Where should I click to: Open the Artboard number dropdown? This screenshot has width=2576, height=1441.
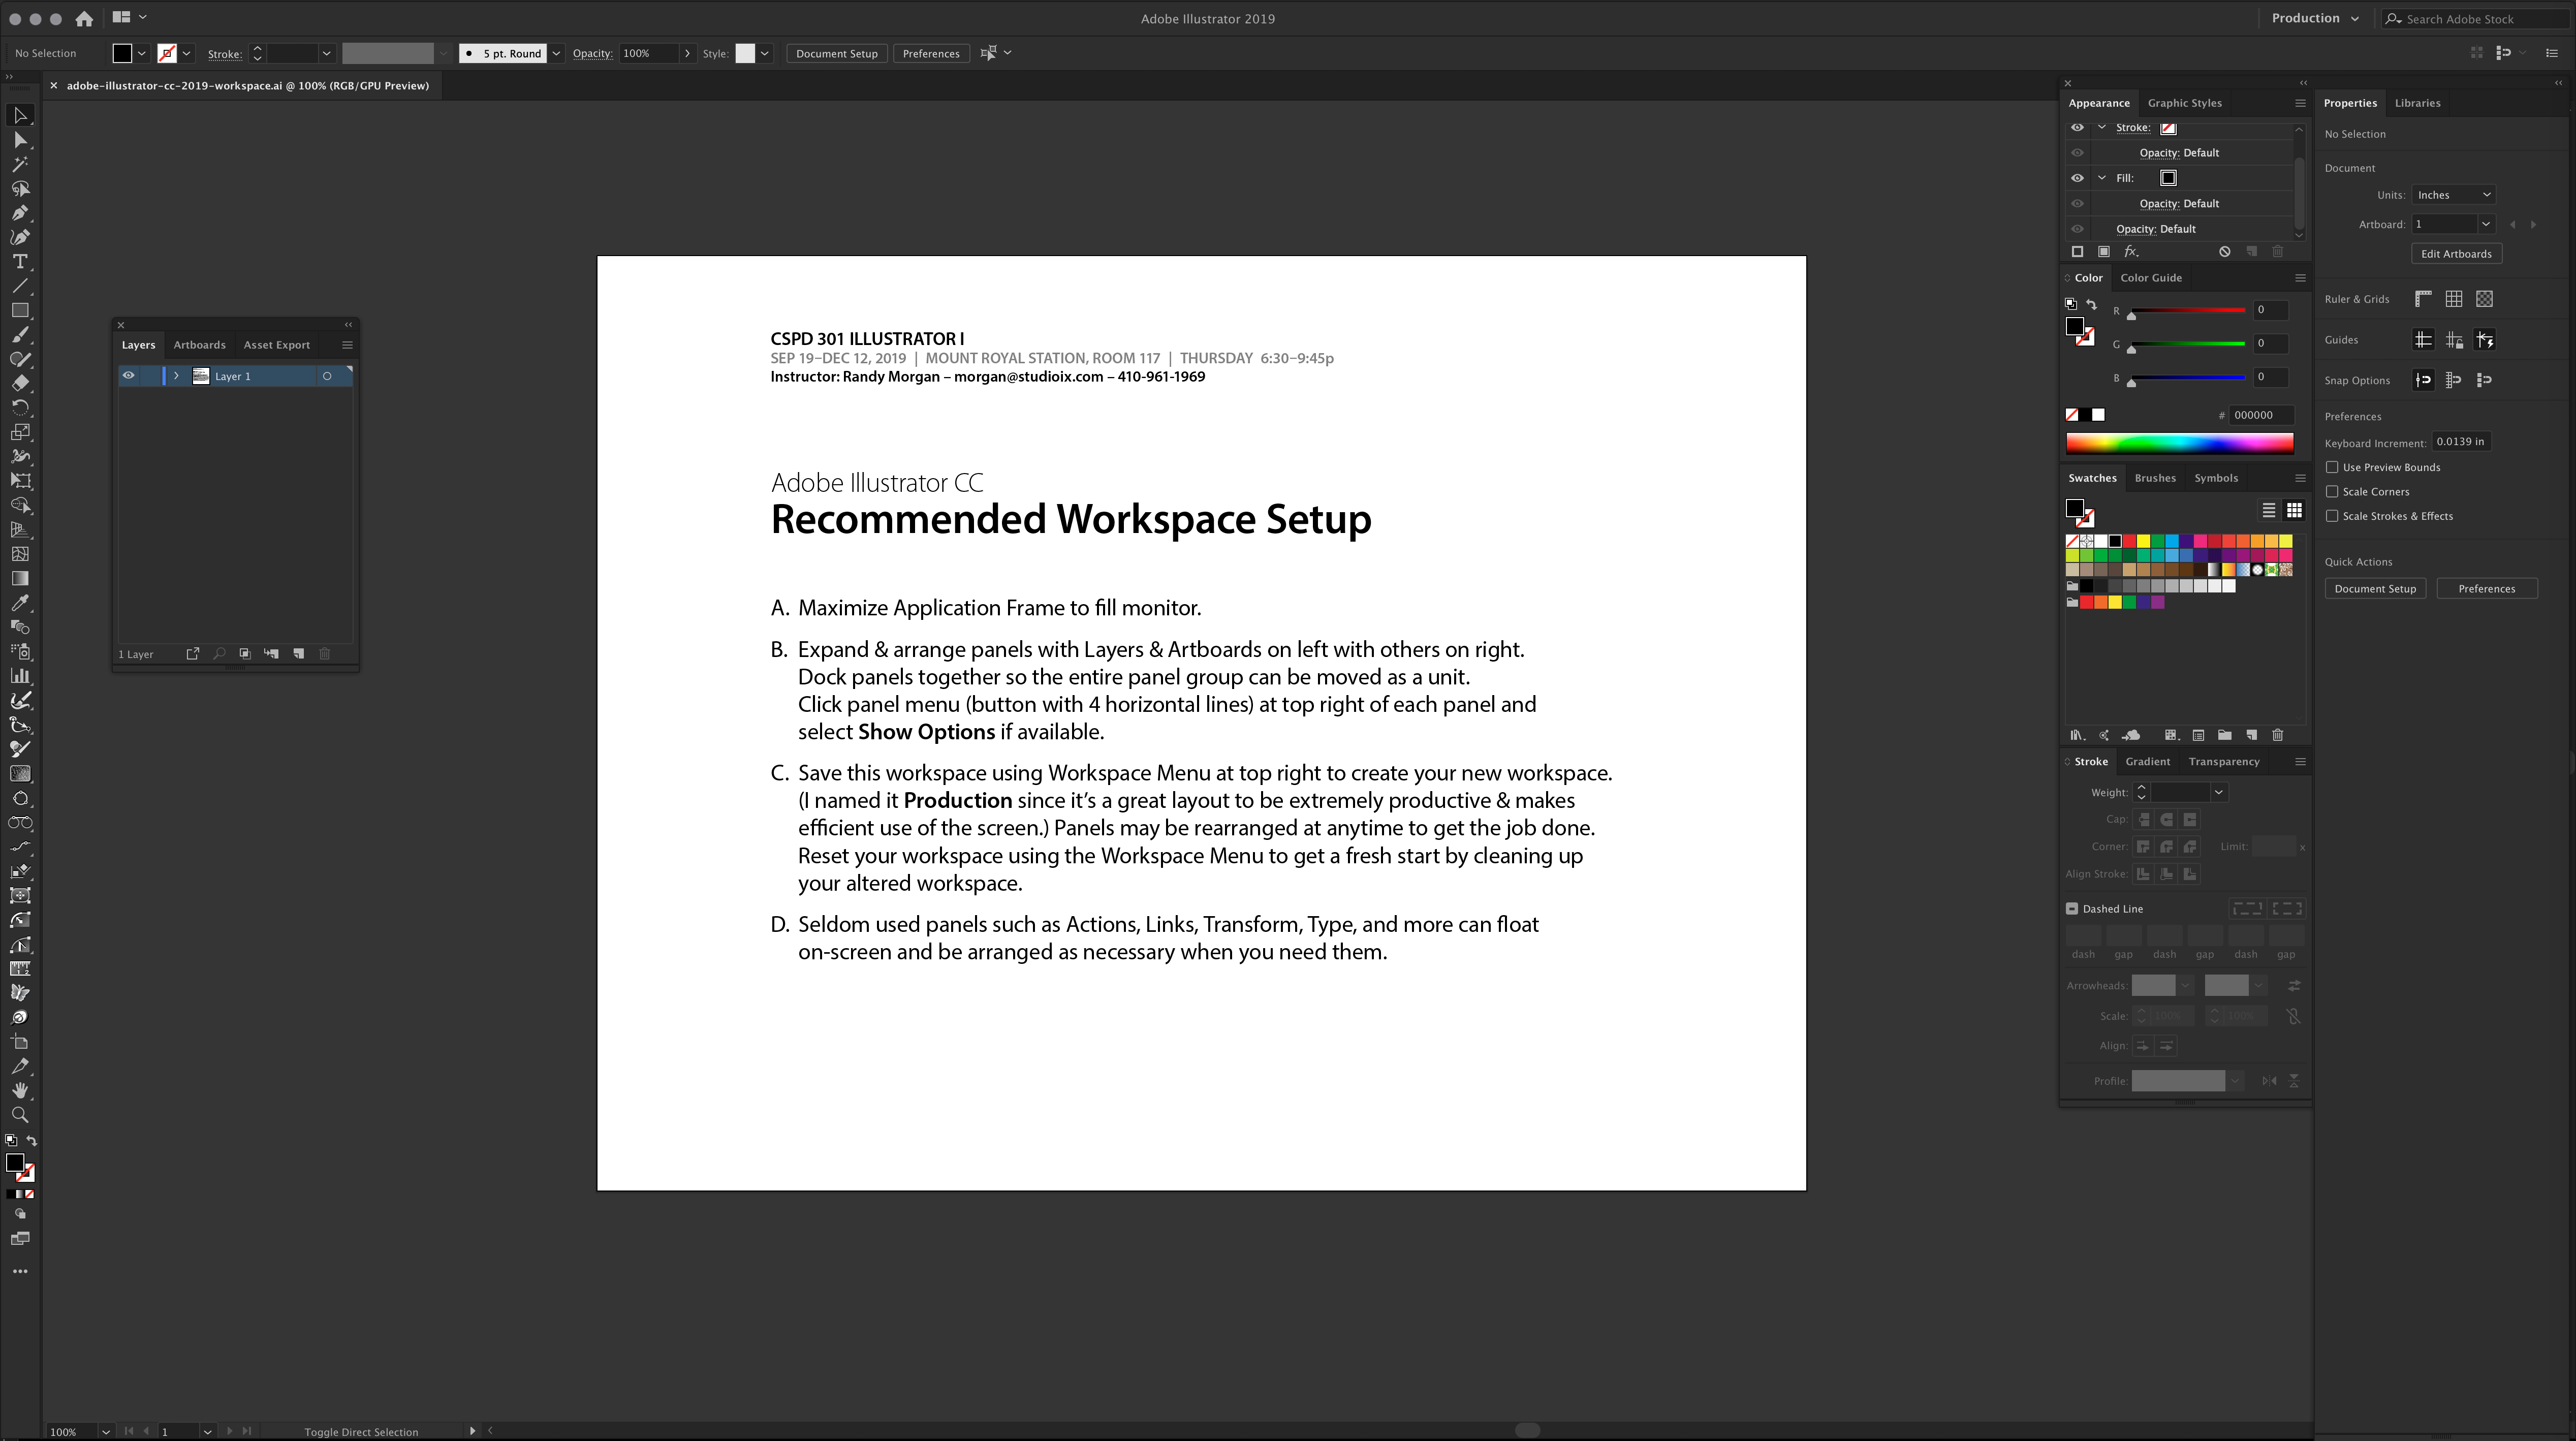(x=2485, y=224)
